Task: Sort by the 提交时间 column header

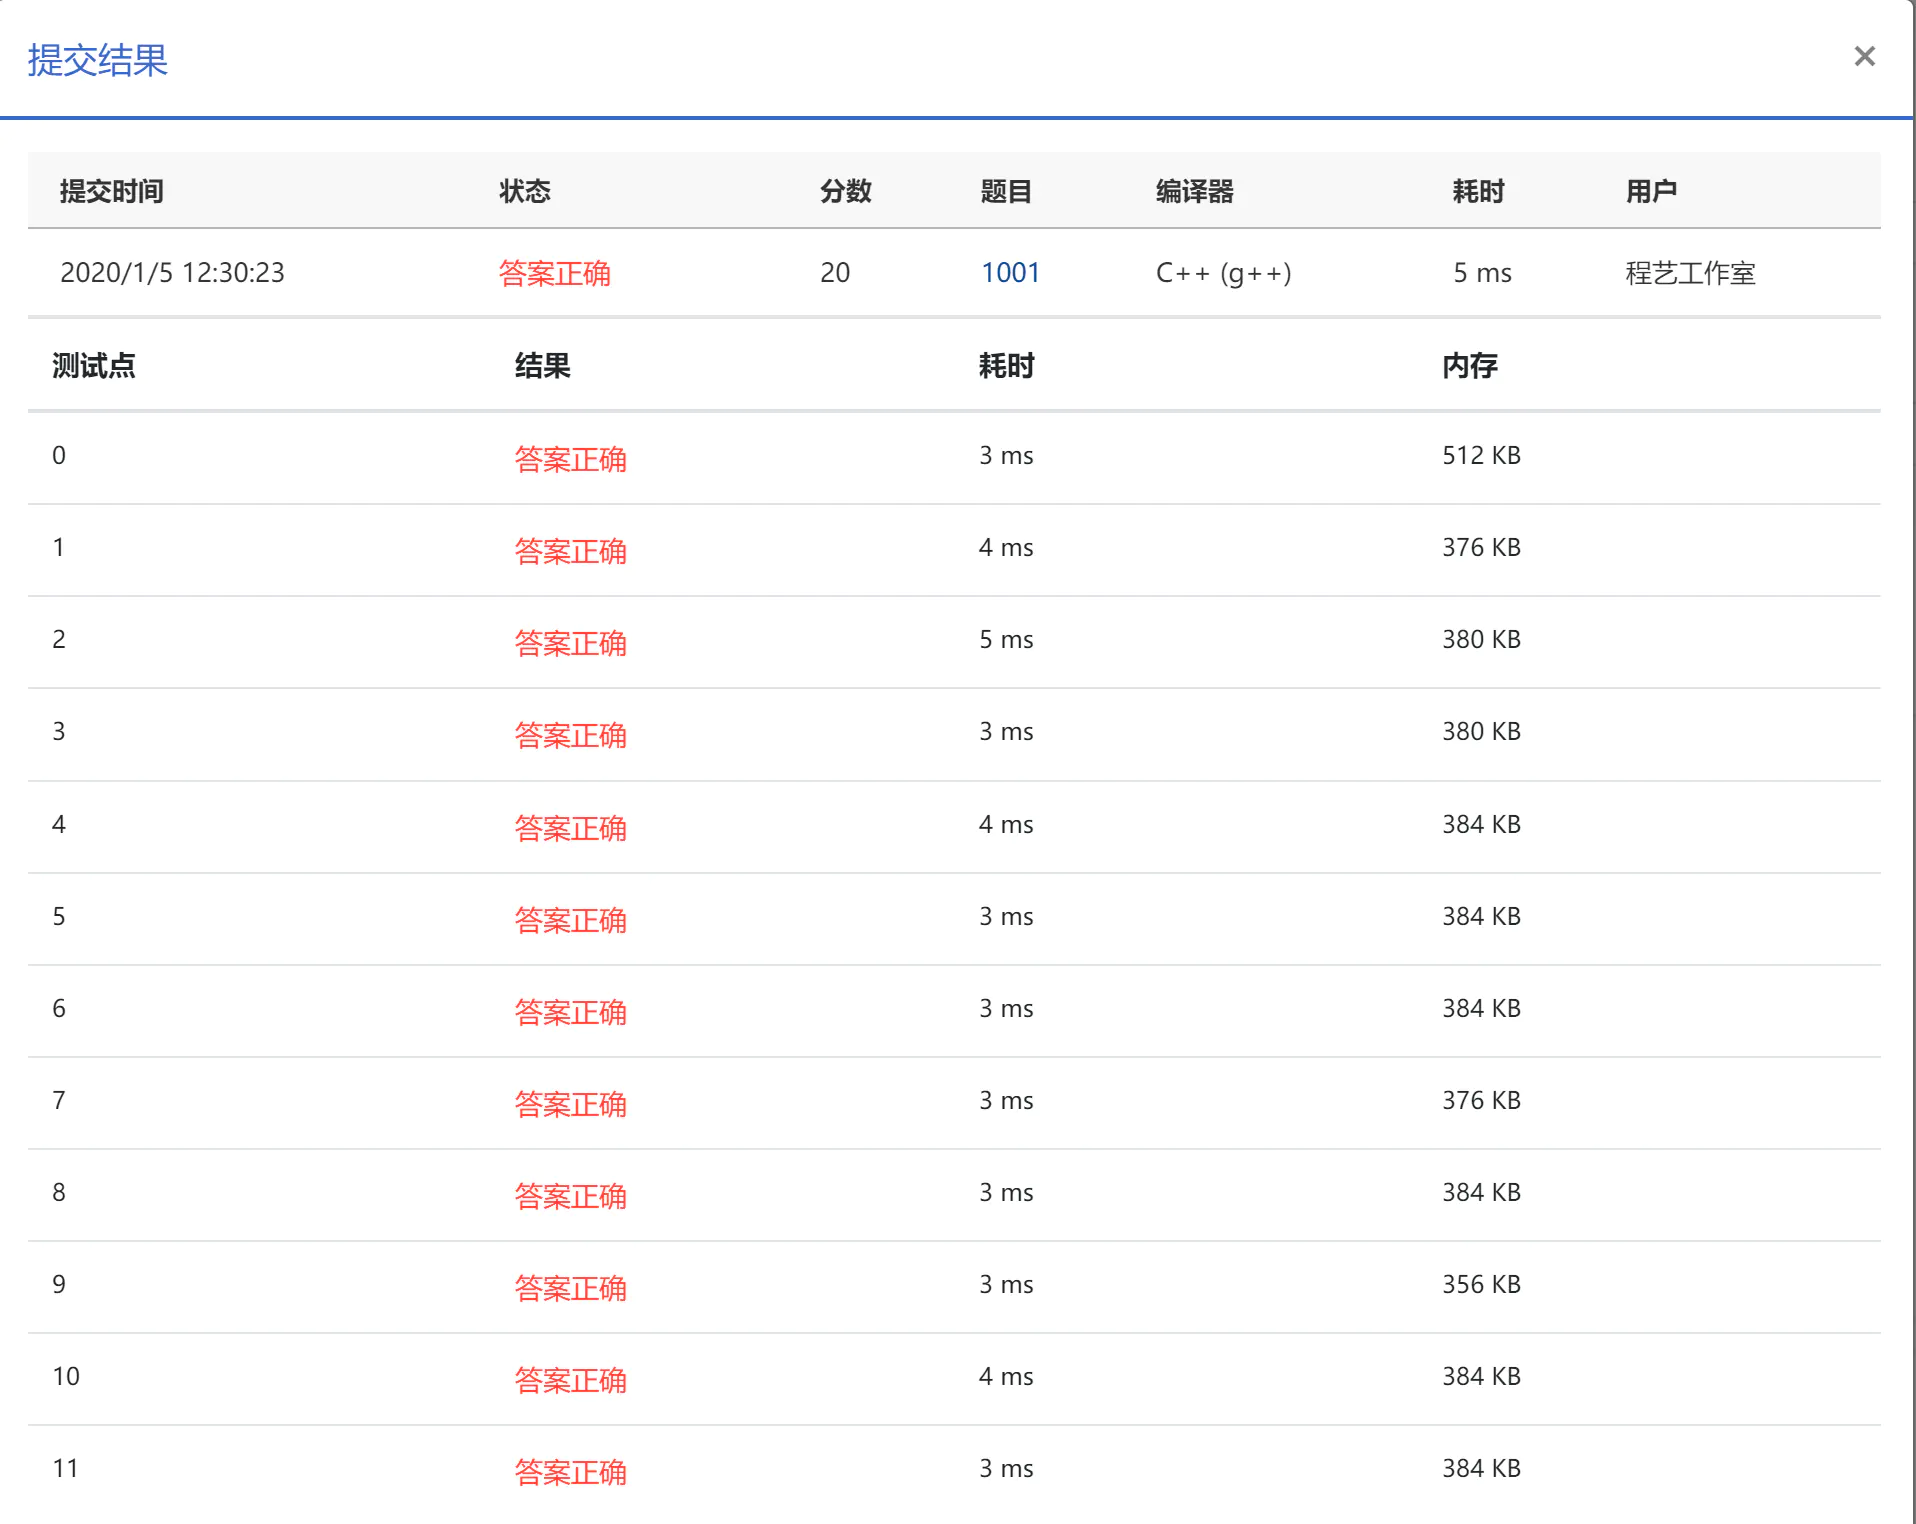Action: 111,191
